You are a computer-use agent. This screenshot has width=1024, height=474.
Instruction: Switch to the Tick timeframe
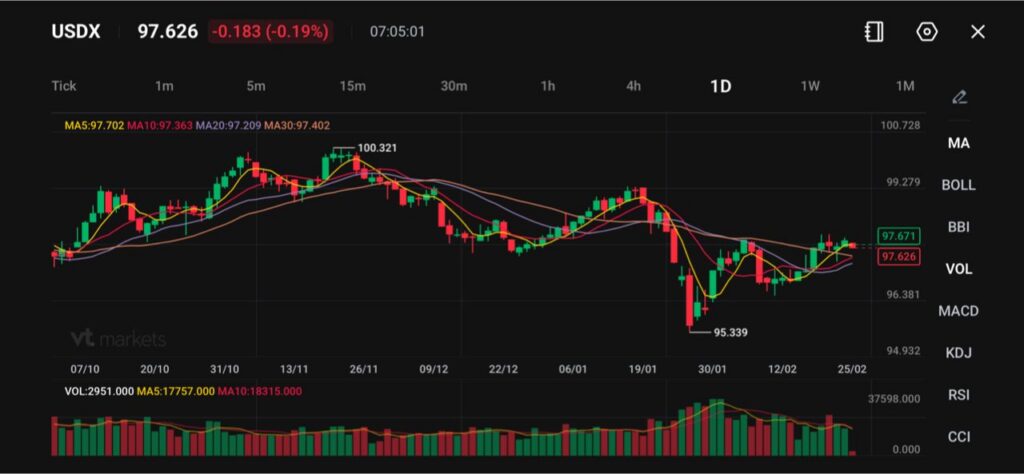[64, 86]
